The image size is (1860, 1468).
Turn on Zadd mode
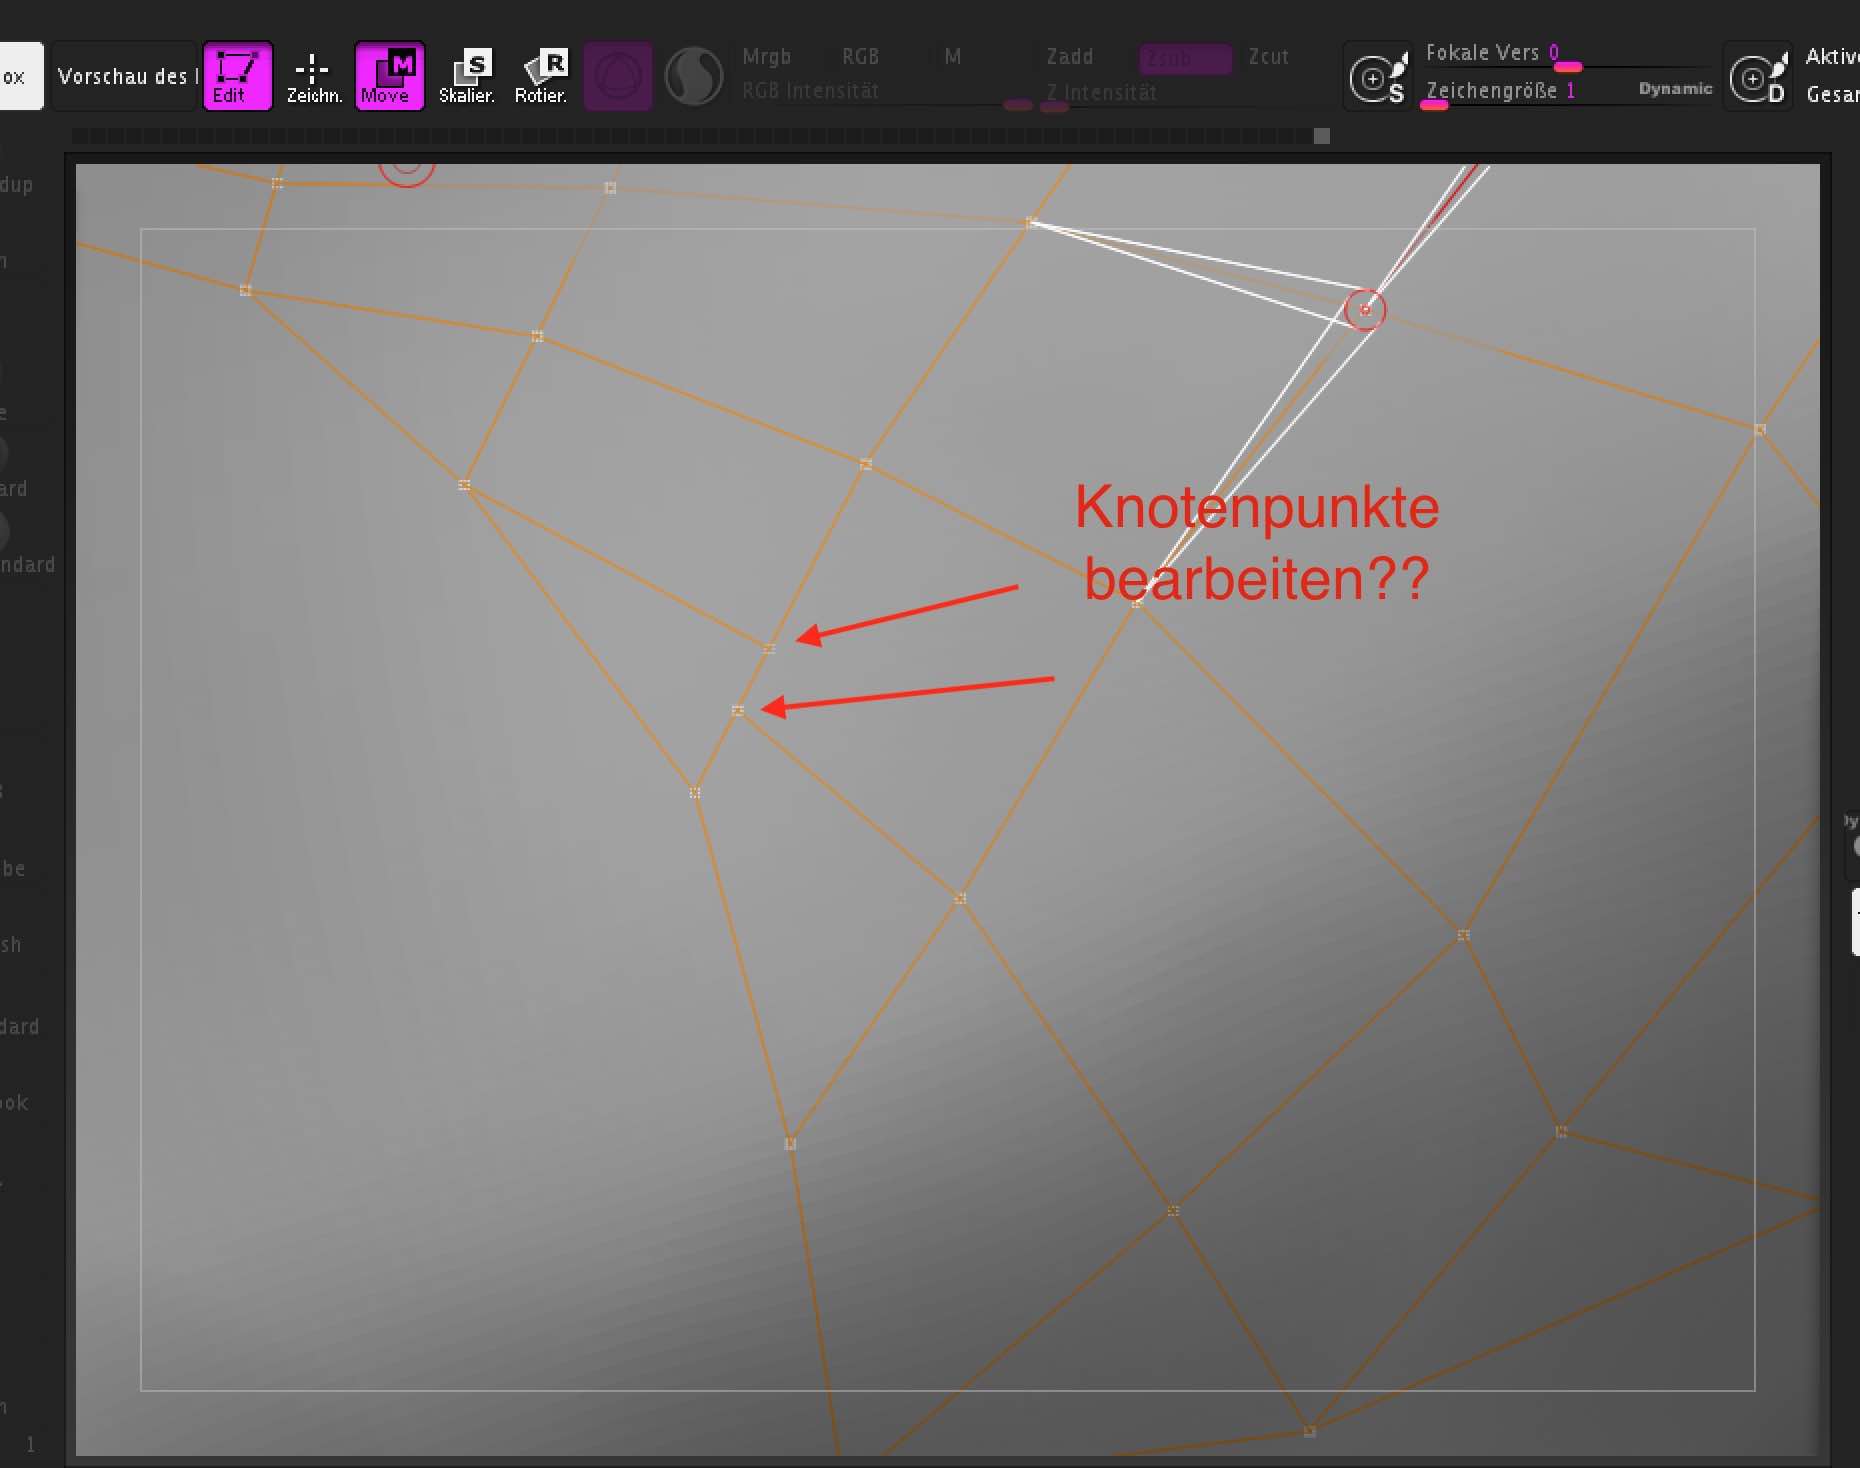pyautogui.click(x=1069, y=57)
